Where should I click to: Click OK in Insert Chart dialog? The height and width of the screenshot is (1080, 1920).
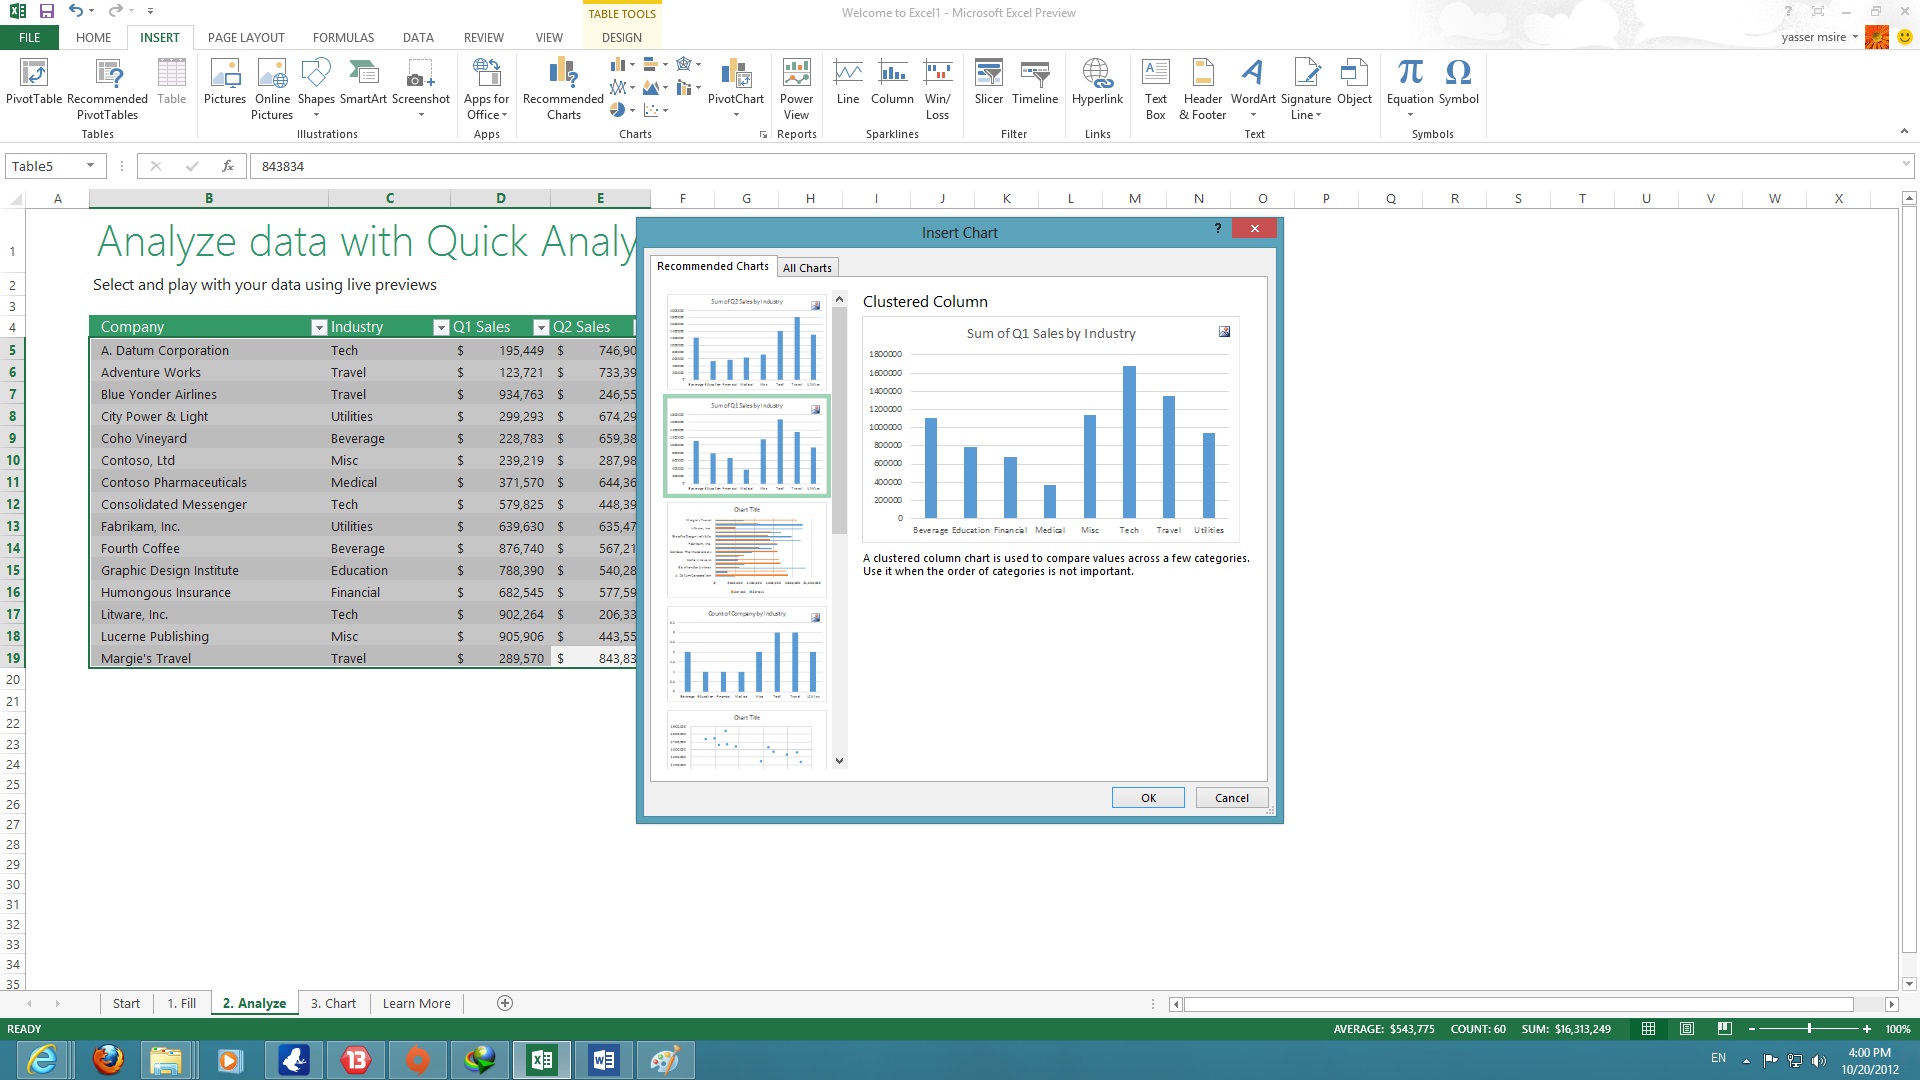pos(1148,798)
